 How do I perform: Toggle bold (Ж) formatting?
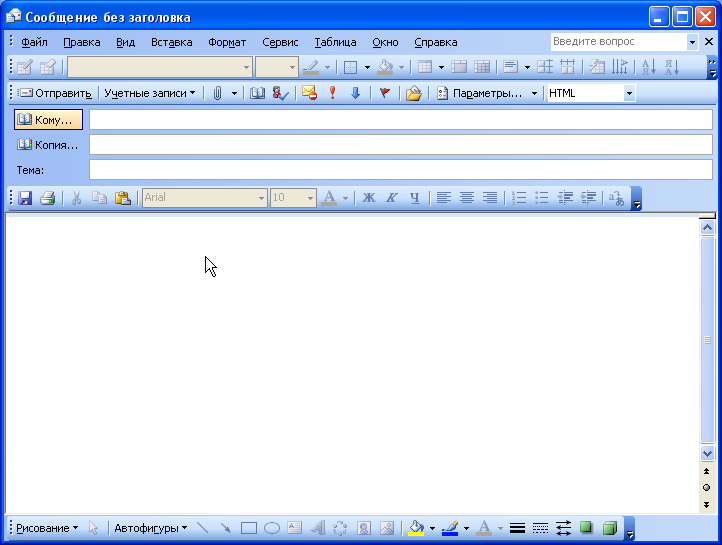point(368,198)
